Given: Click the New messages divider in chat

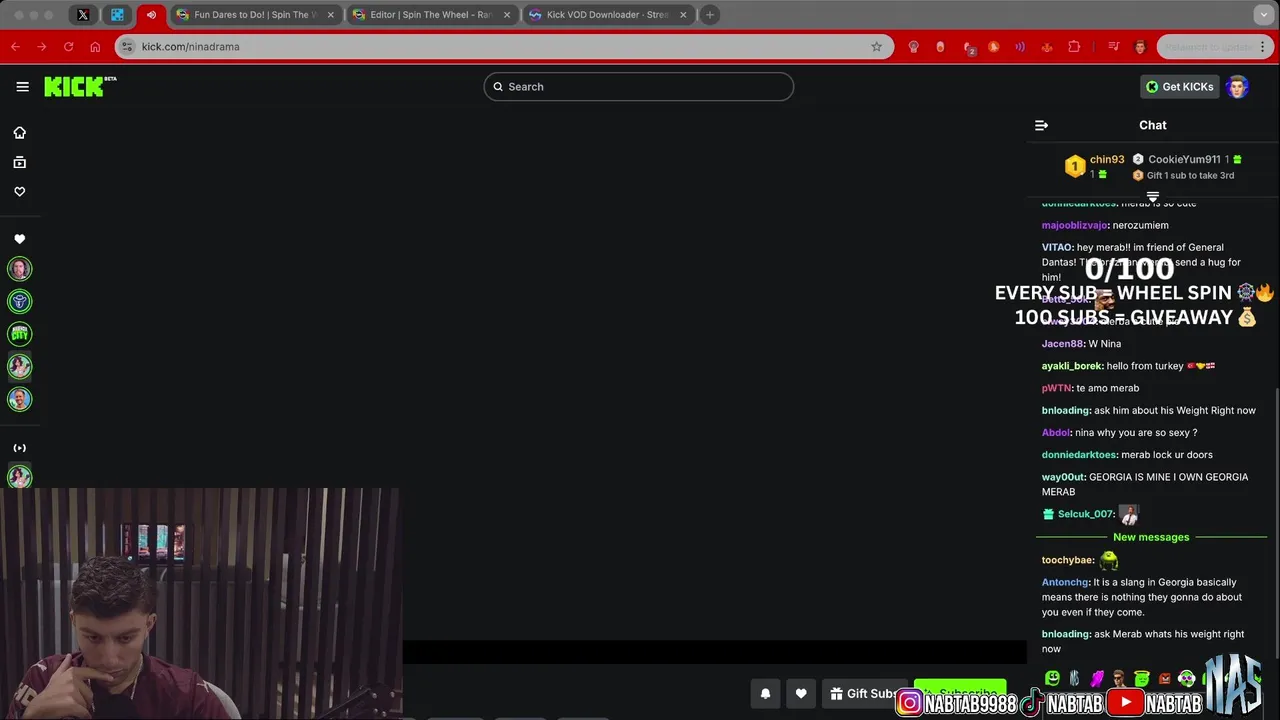Looking at the screenshot, I should (1151, 537).
